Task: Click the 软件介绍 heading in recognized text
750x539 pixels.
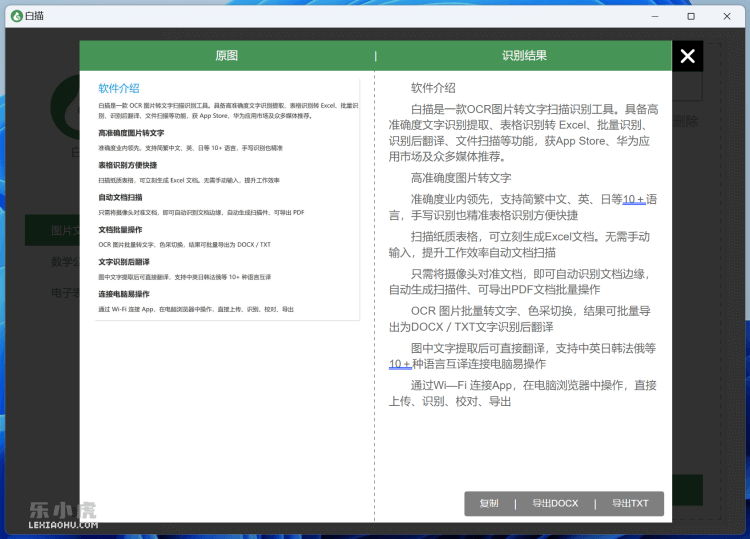Action: (433, 88)
